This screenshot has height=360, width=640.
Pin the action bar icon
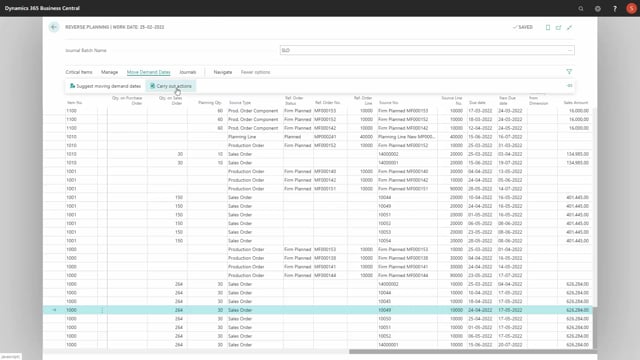click(569, 86)
